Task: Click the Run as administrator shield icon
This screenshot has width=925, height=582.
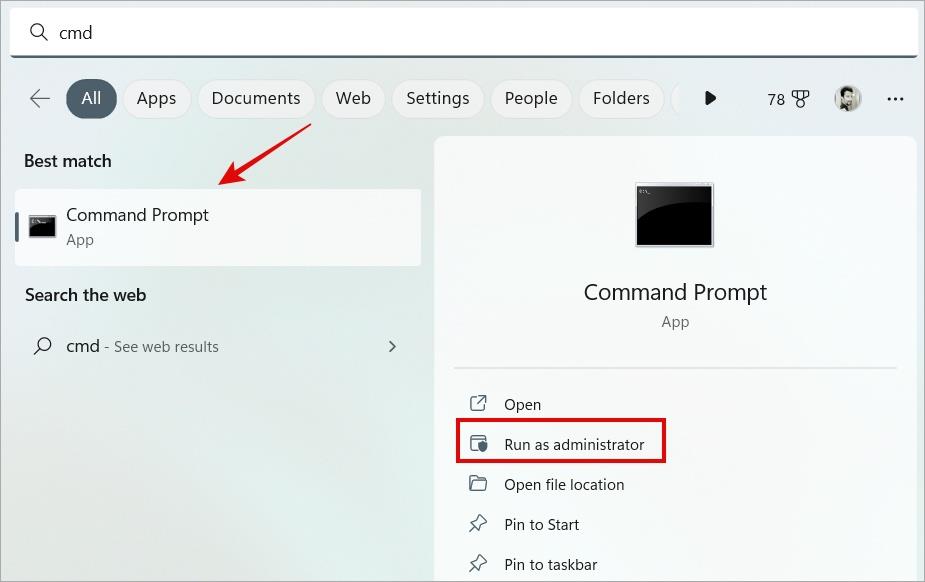Action: [x=478, y=443]
